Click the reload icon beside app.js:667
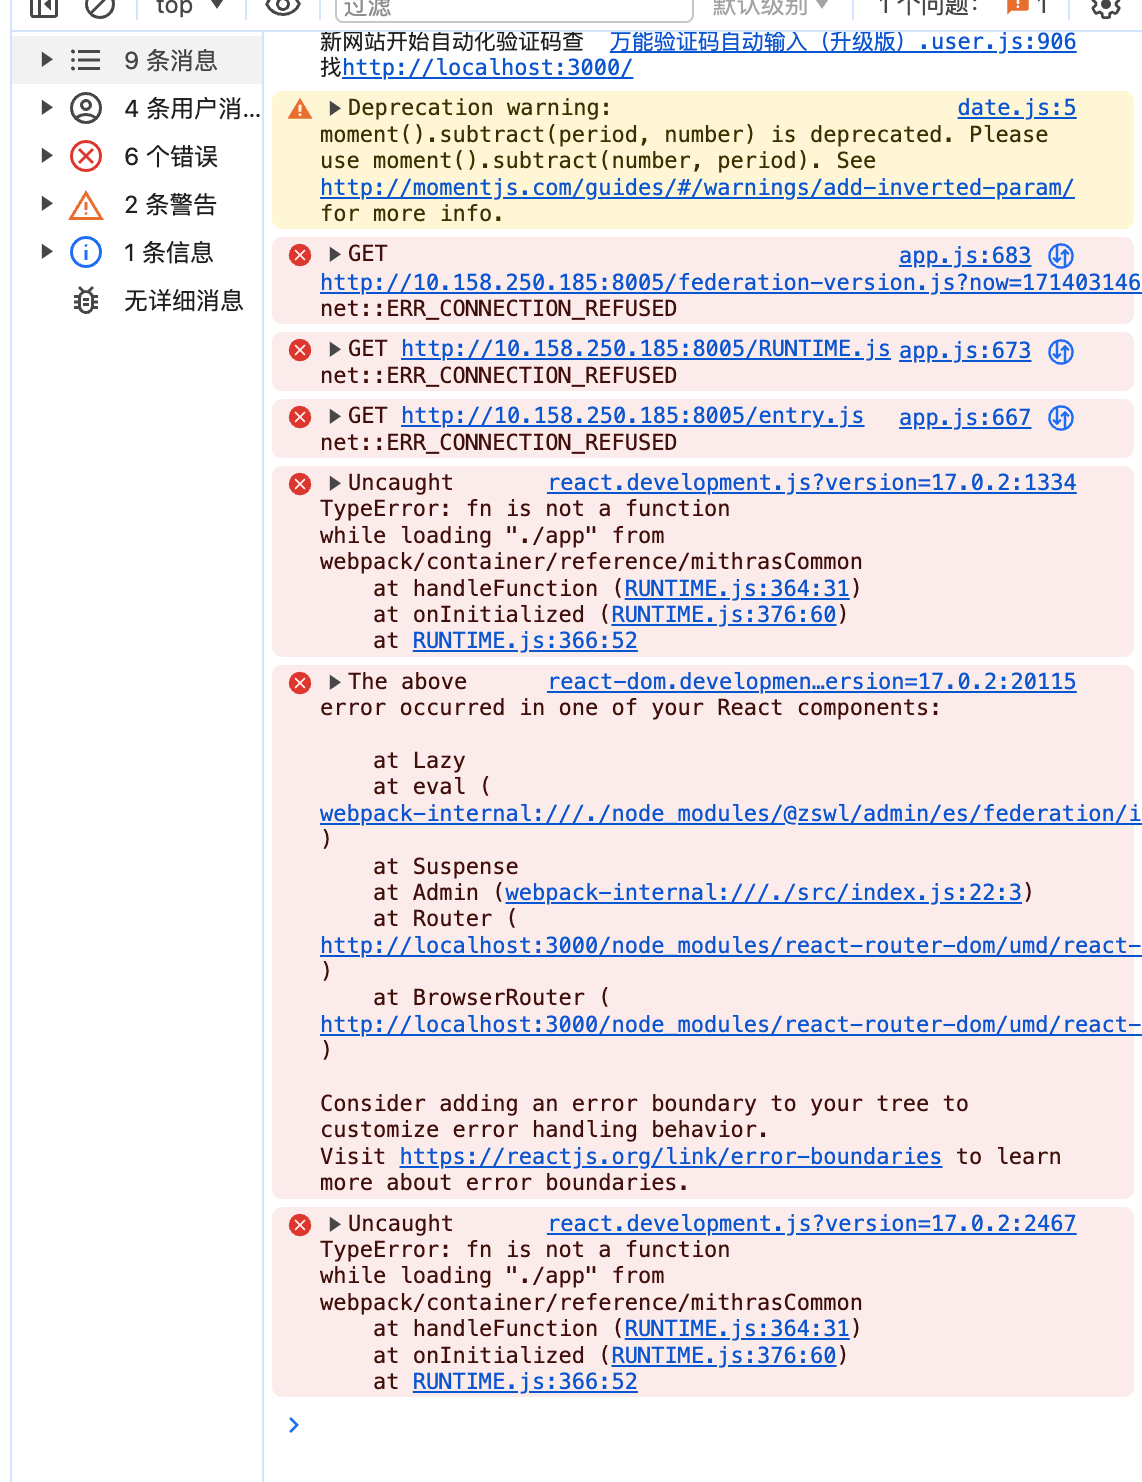 pos(1061,418)
